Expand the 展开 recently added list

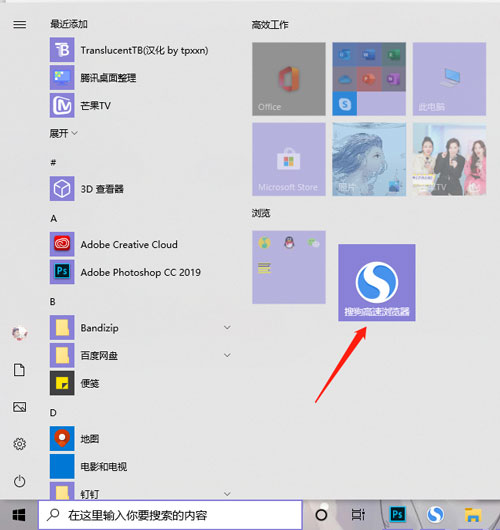coord(63,133)
